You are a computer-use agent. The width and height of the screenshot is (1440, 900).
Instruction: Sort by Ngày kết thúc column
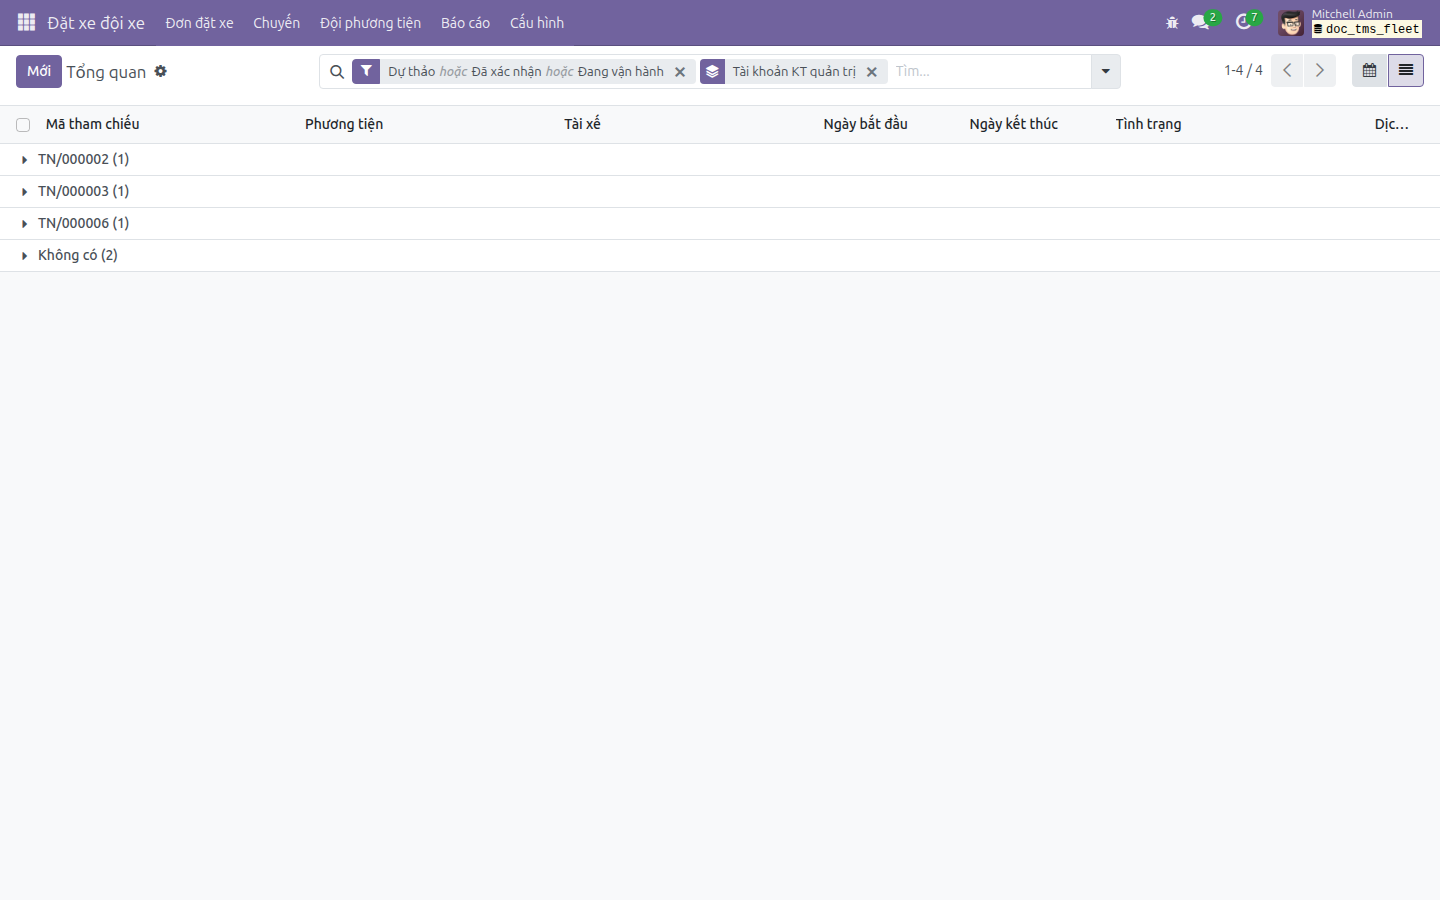[1013, 124]
